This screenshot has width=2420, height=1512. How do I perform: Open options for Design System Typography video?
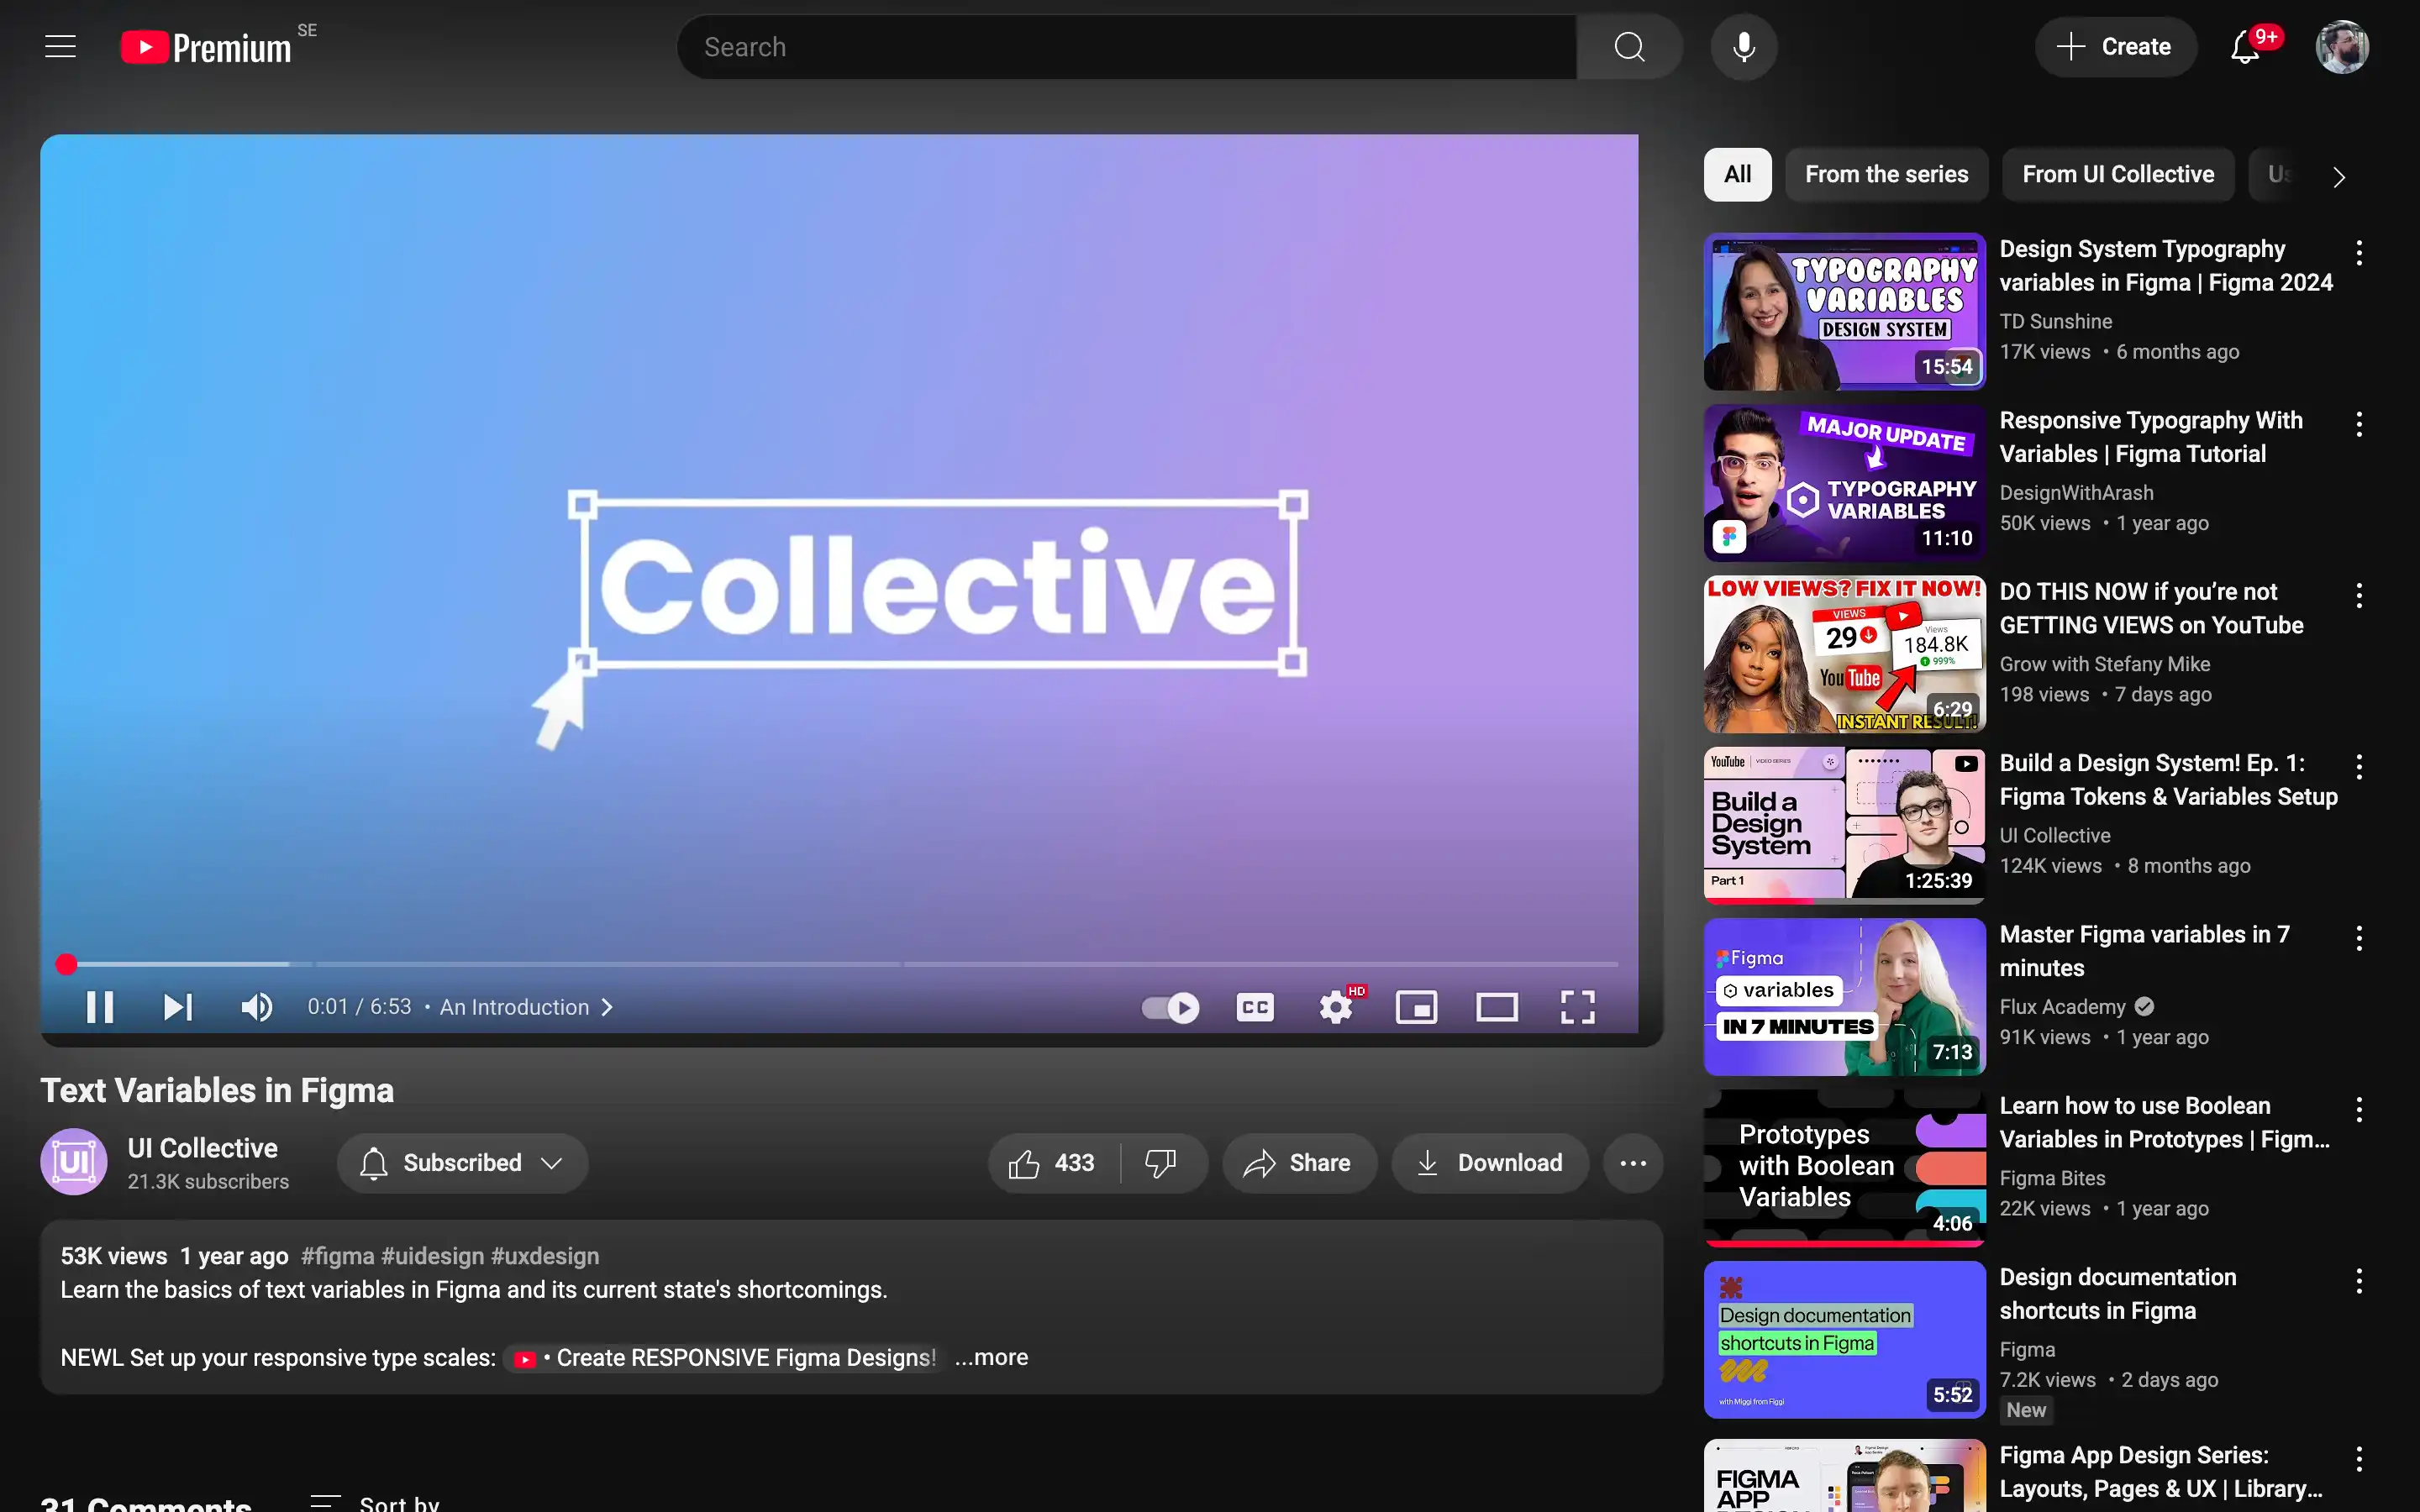pos(2359,252)
